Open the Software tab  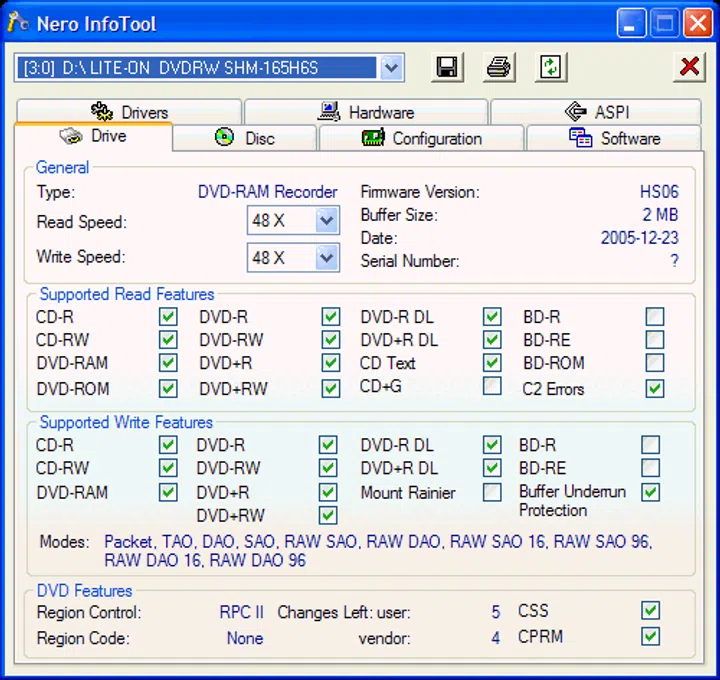(x=614, y=138)
